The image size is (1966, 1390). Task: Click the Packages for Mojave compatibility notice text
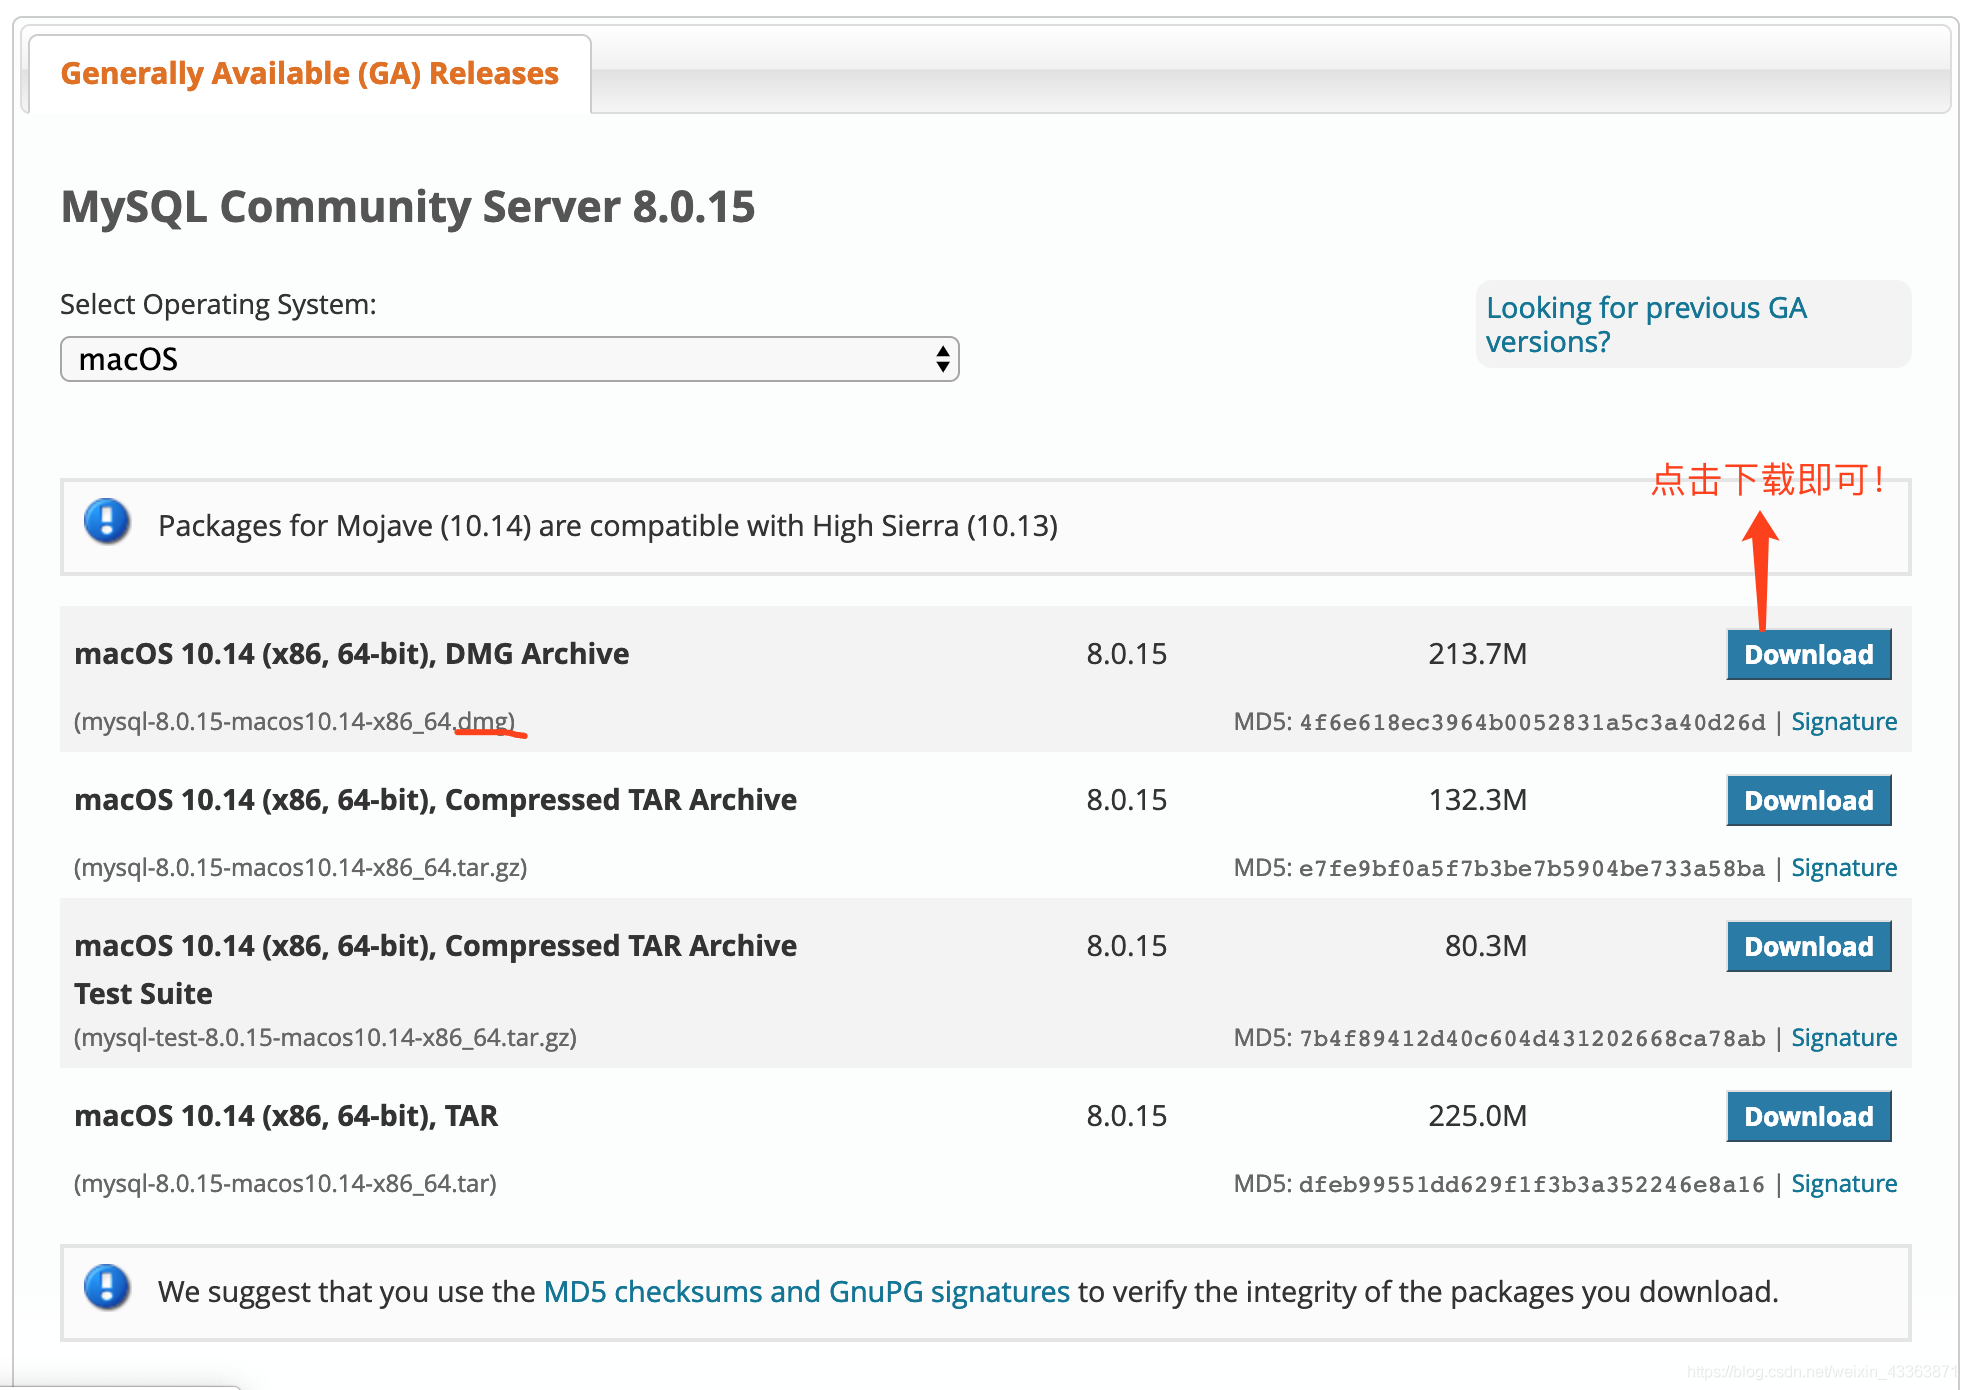click(608, 526)
